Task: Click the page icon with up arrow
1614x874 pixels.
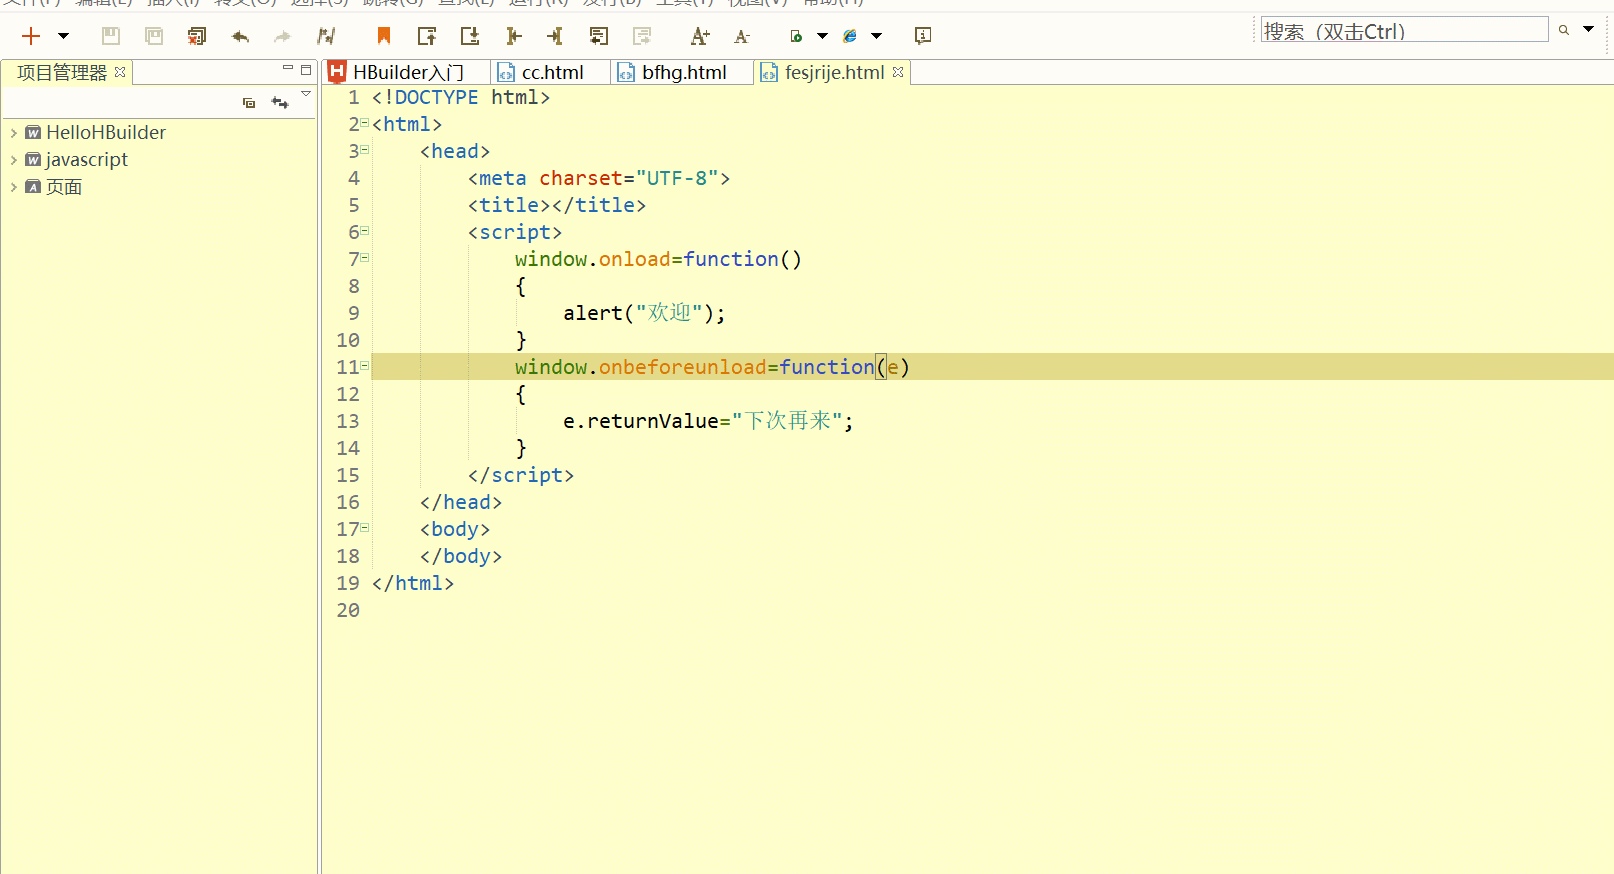Action: [427, 36]
